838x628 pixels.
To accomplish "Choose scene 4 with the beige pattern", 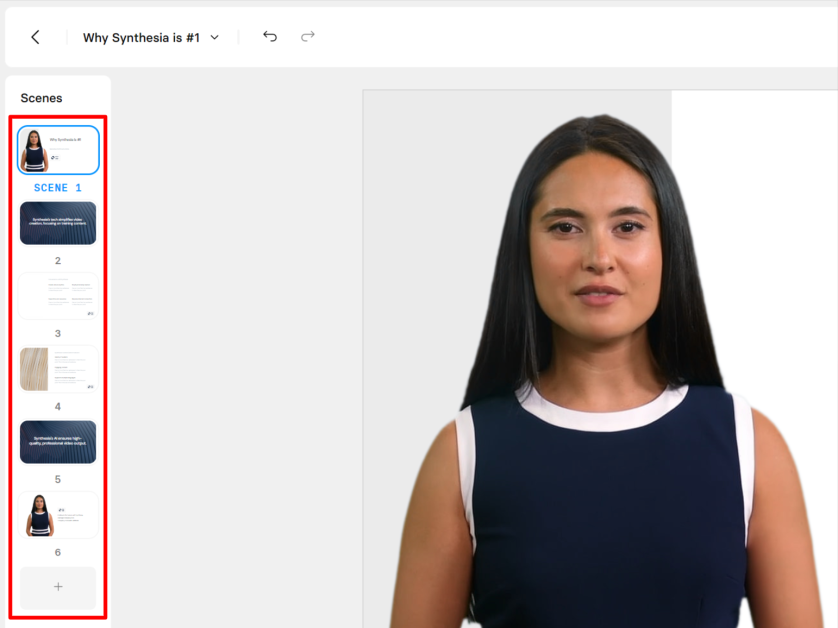I will [x=58, y=369].
